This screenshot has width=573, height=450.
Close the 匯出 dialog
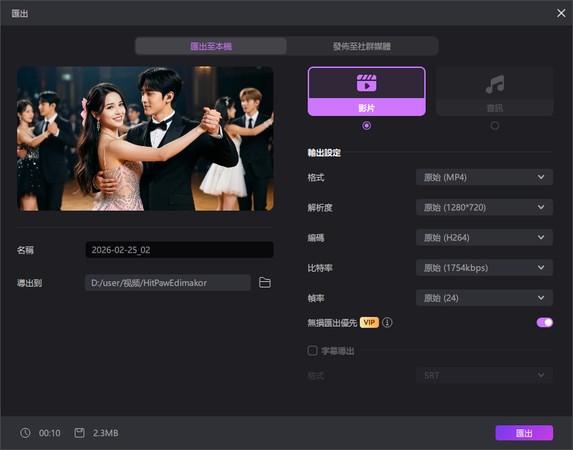tap(561, 13)
